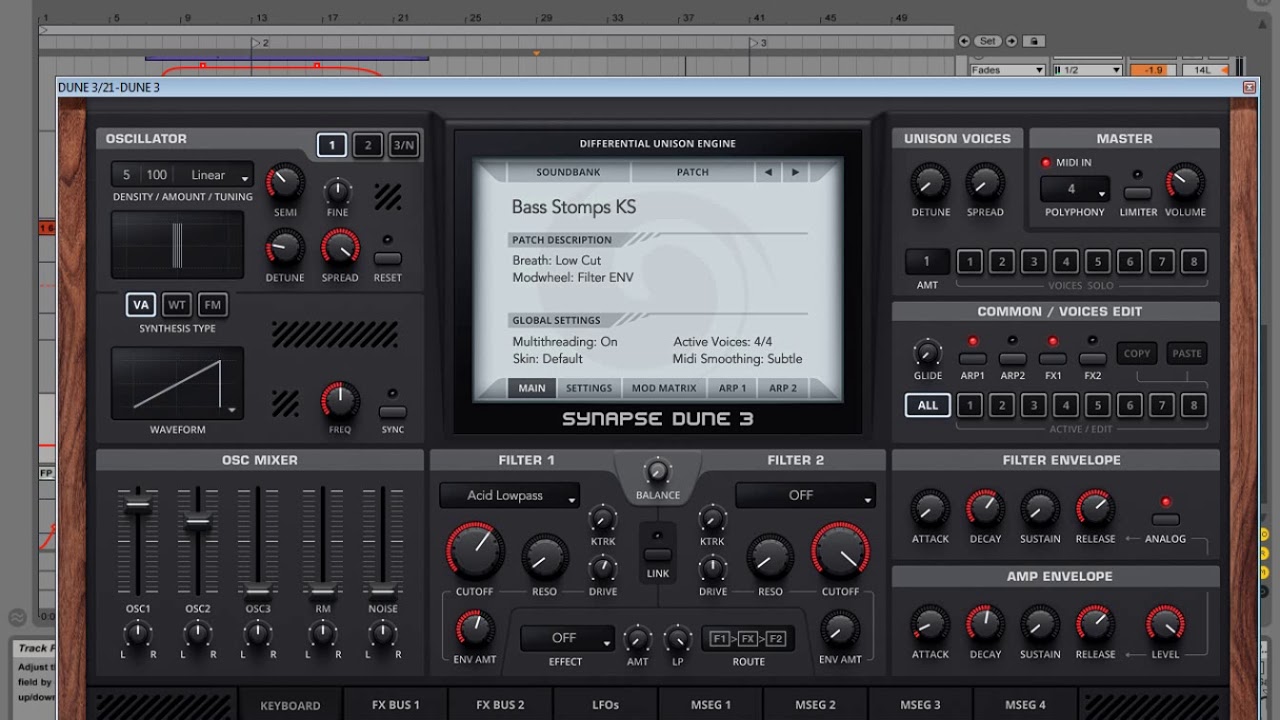This screenshot has height=720, width=1280.
Task: Click the Amp Envelope LEVEL knob
Action: pyautogui.click(x=1165, y=624)
